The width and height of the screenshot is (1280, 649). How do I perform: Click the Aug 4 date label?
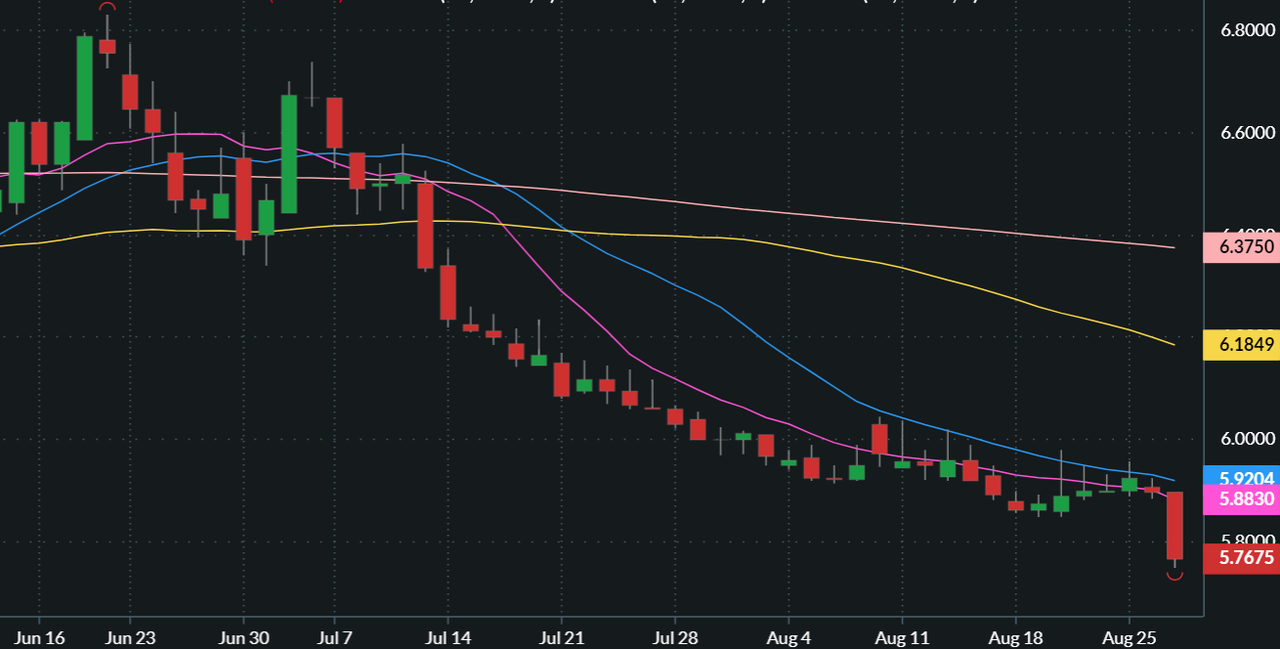(788, 636)
